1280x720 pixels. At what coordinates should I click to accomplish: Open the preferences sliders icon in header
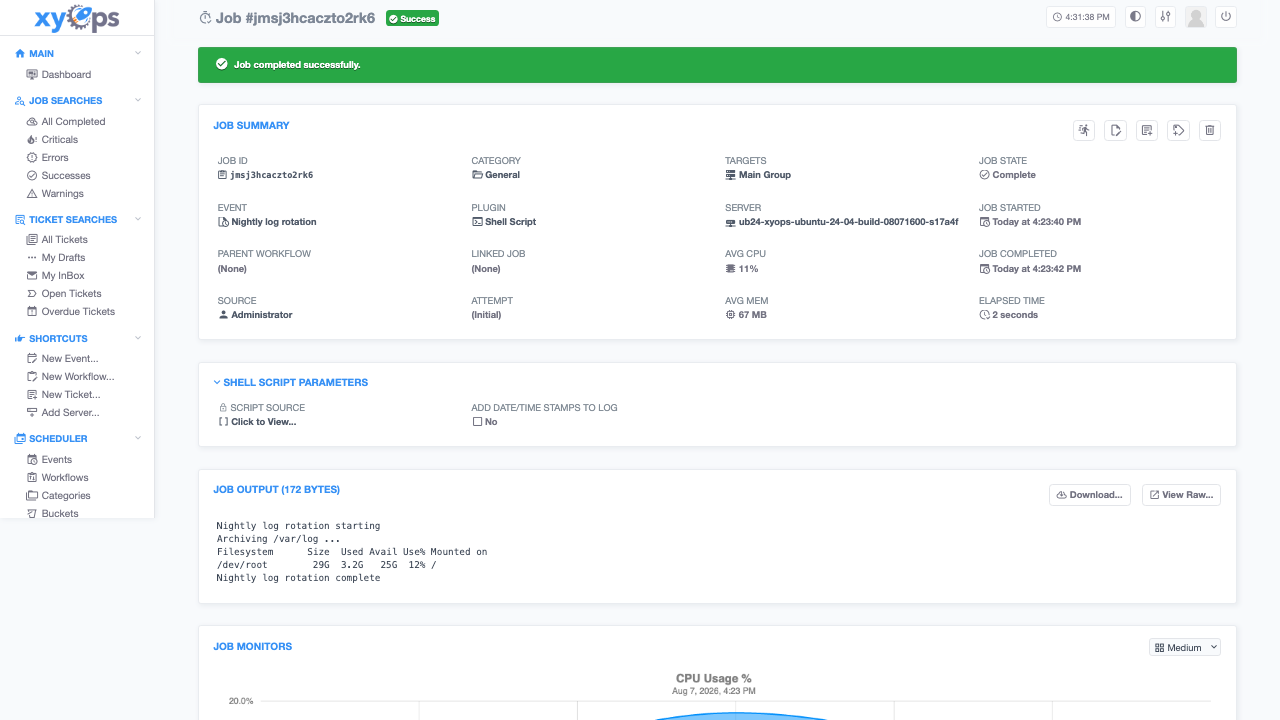[x=1165, y=17]
